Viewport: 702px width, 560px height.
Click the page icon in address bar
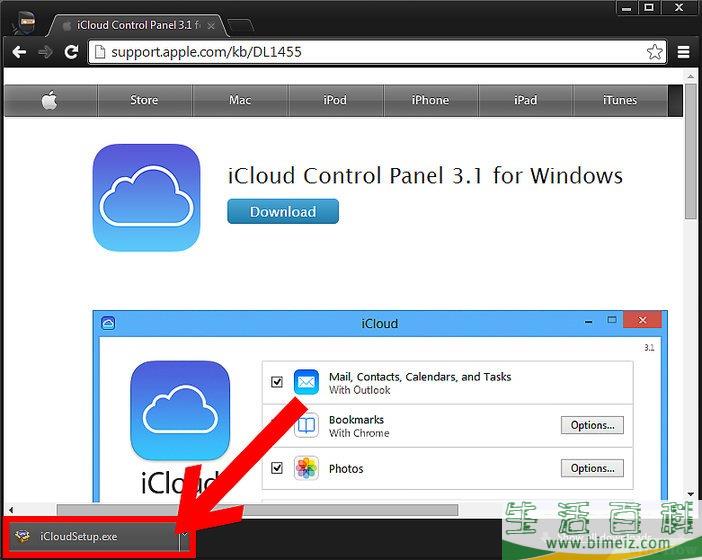pyautogui.click(x=100, y=52)
